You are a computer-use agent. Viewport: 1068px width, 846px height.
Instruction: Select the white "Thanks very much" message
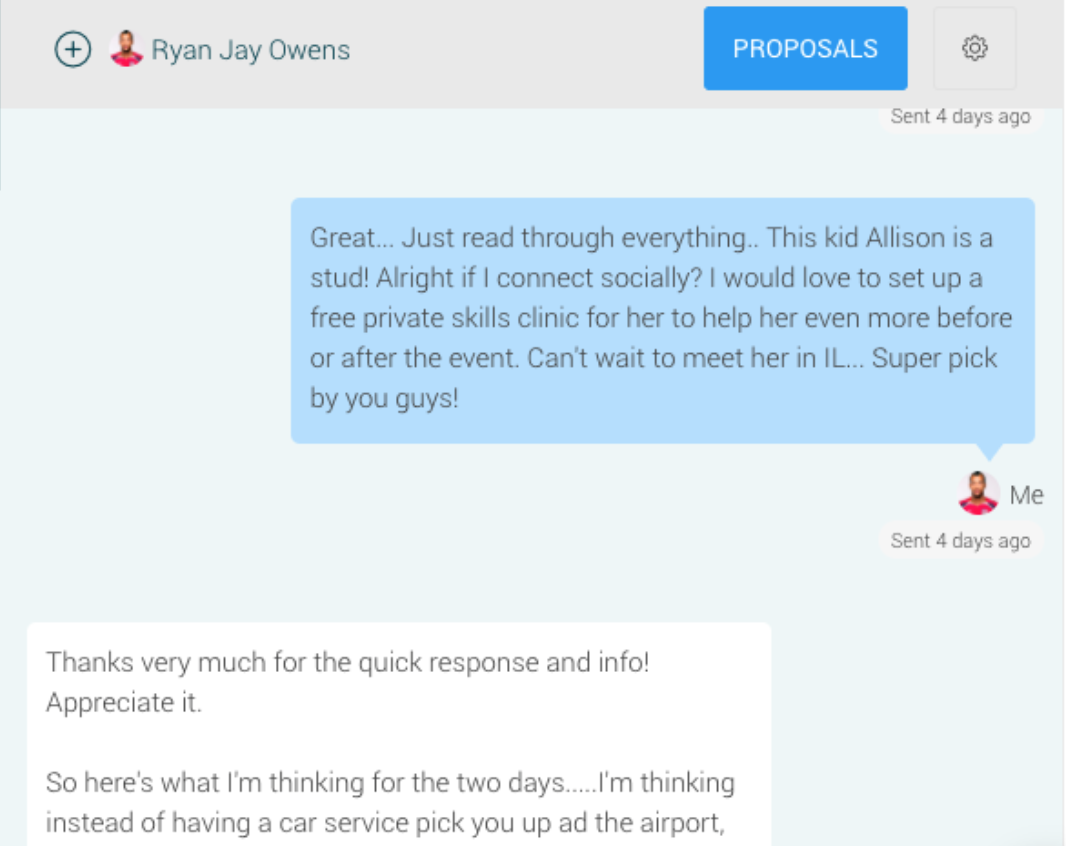point(398,730)
